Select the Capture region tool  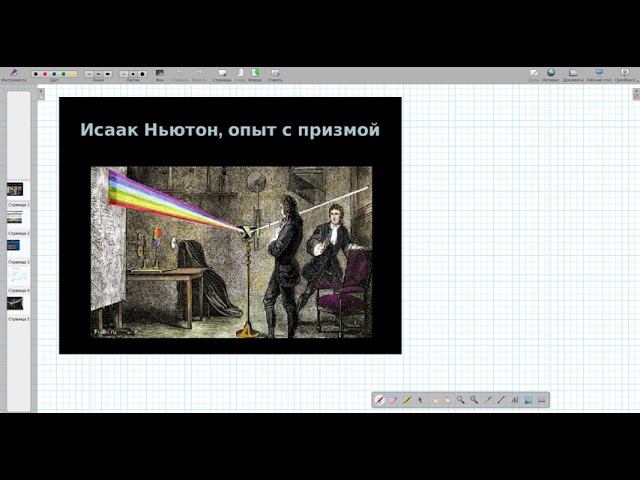coord(528,400)
